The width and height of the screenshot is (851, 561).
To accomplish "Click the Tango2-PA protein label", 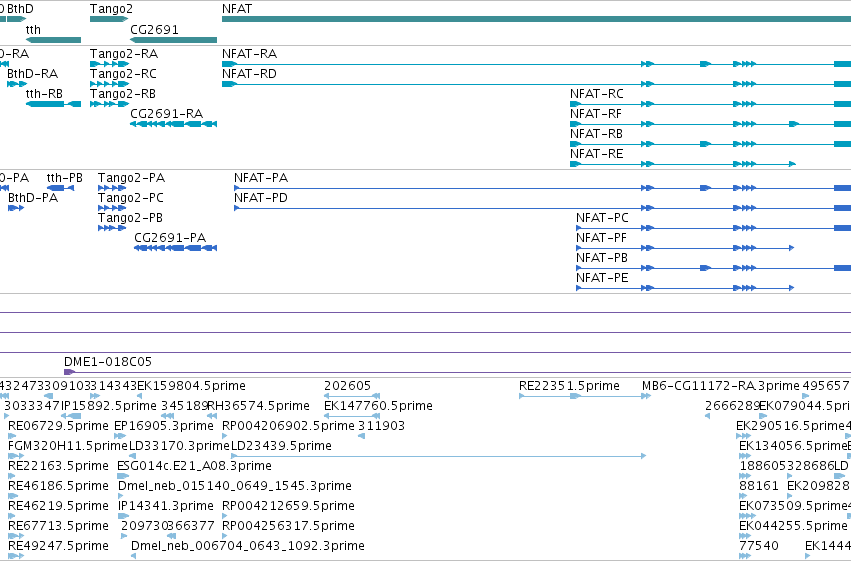I will (x=131, y=177).
